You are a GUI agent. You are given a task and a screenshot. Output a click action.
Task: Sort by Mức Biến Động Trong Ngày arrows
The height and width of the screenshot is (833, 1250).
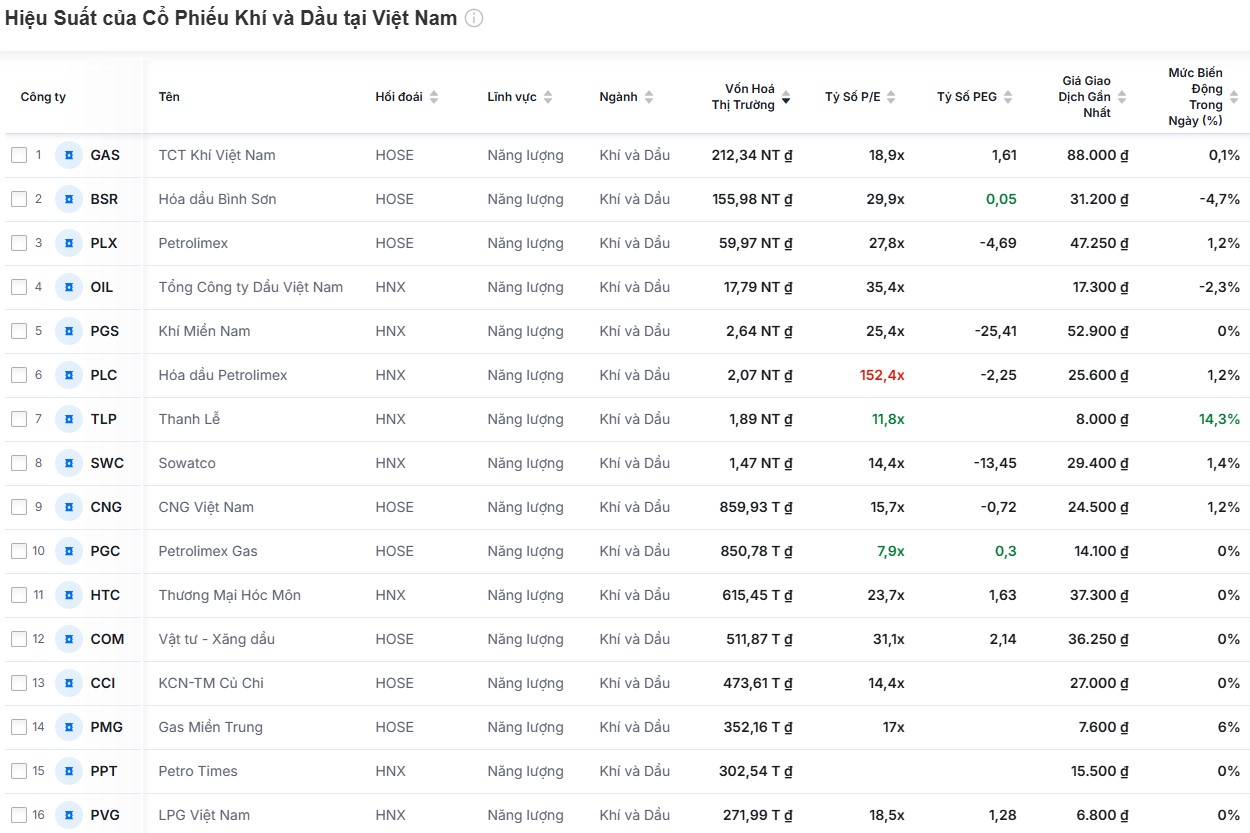(x=1233, y=97)
